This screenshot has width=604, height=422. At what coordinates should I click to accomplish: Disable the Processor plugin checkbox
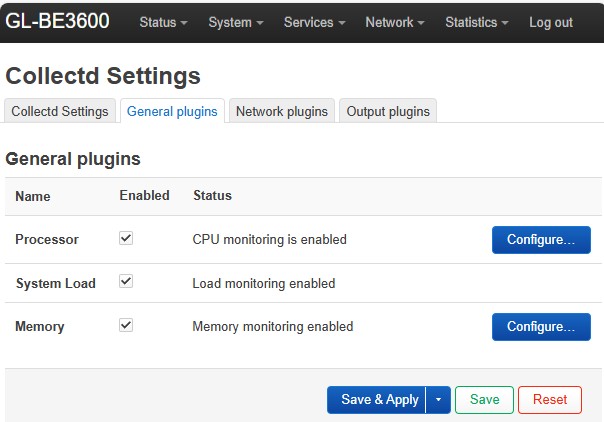(126, 239)
